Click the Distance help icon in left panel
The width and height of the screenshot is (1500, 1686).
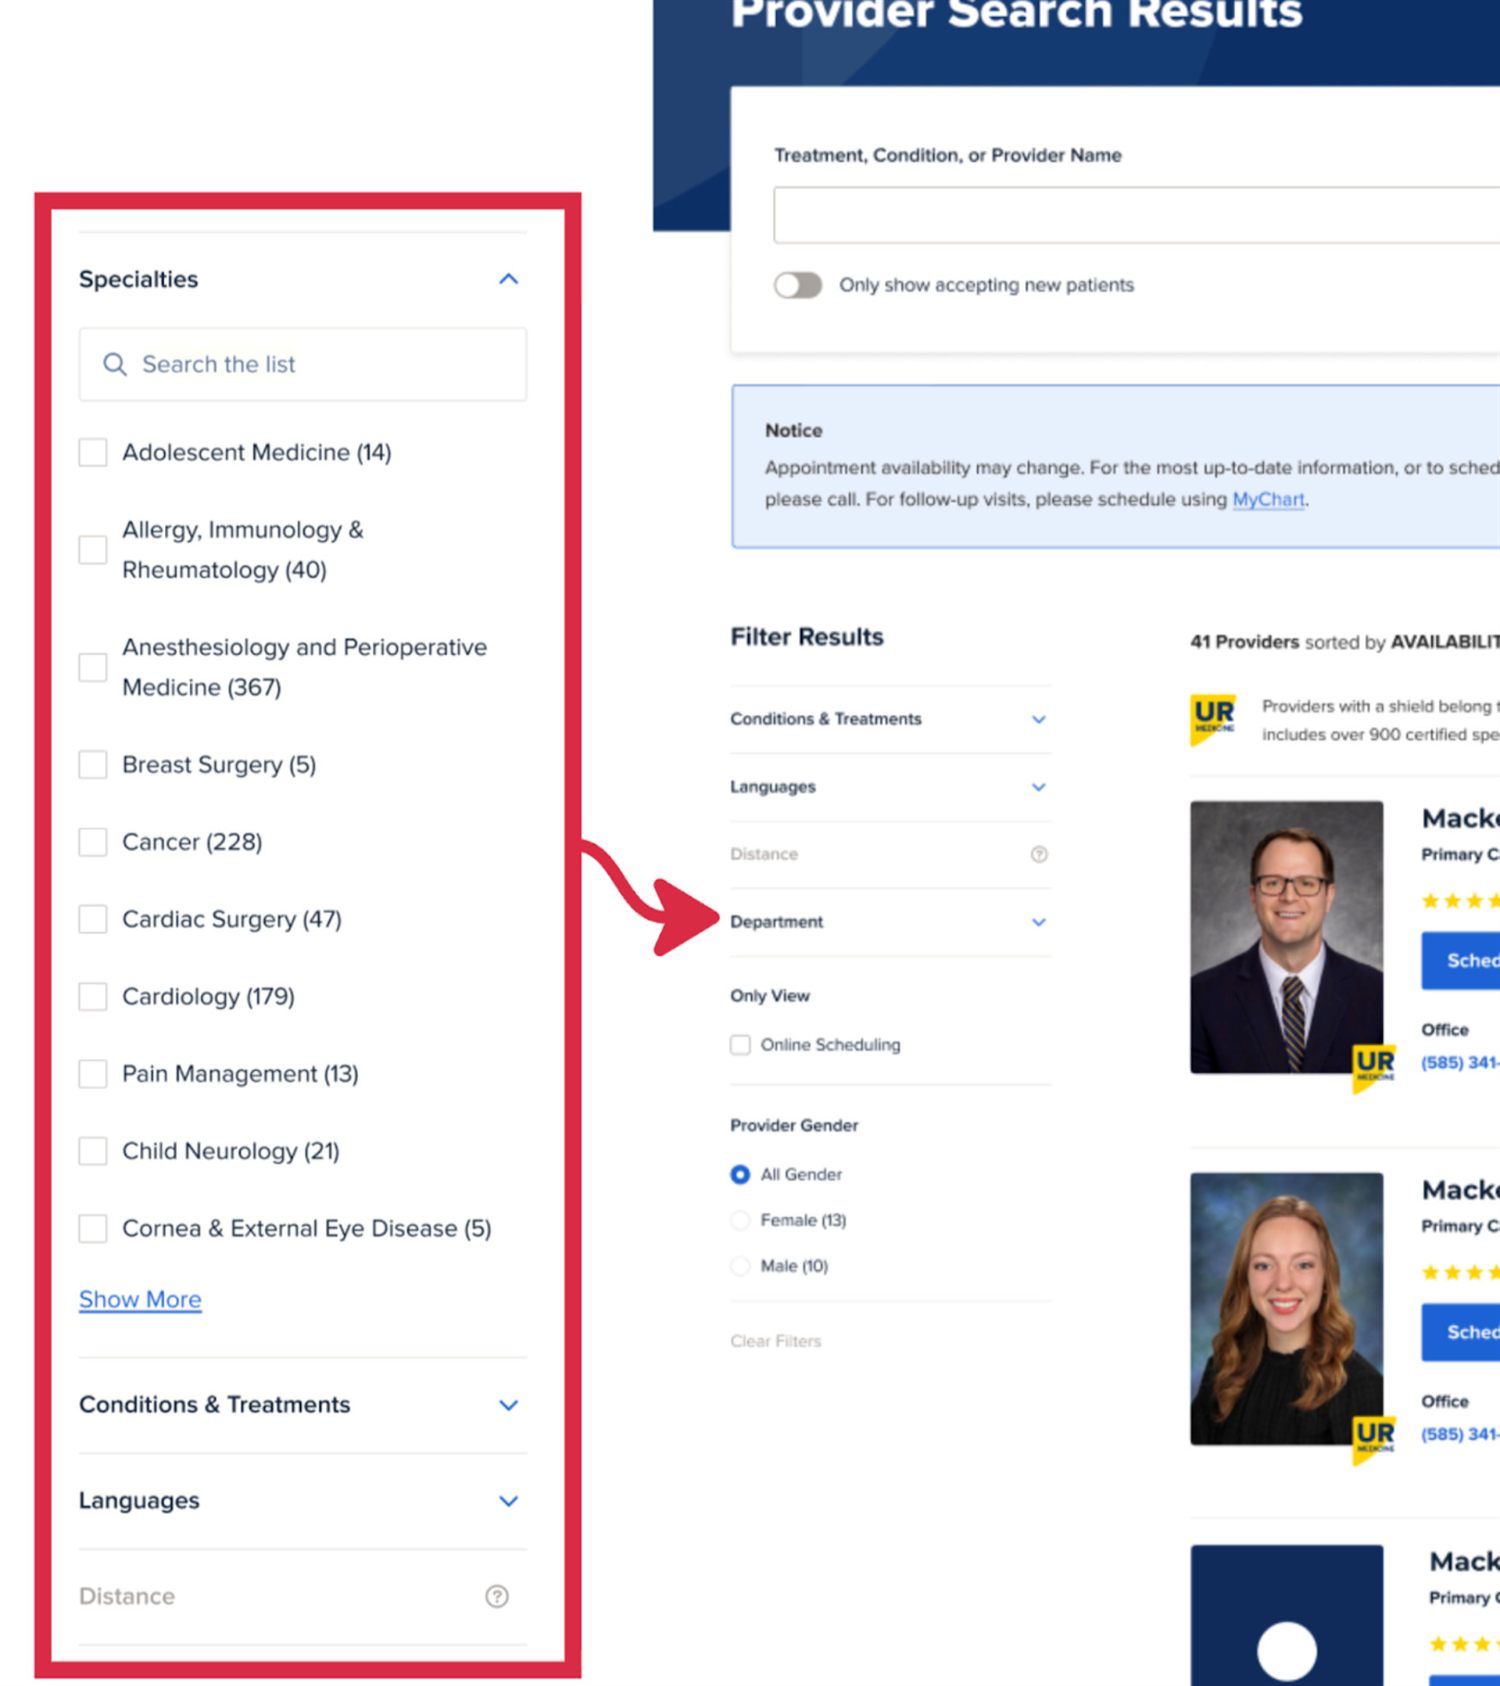497,1596
